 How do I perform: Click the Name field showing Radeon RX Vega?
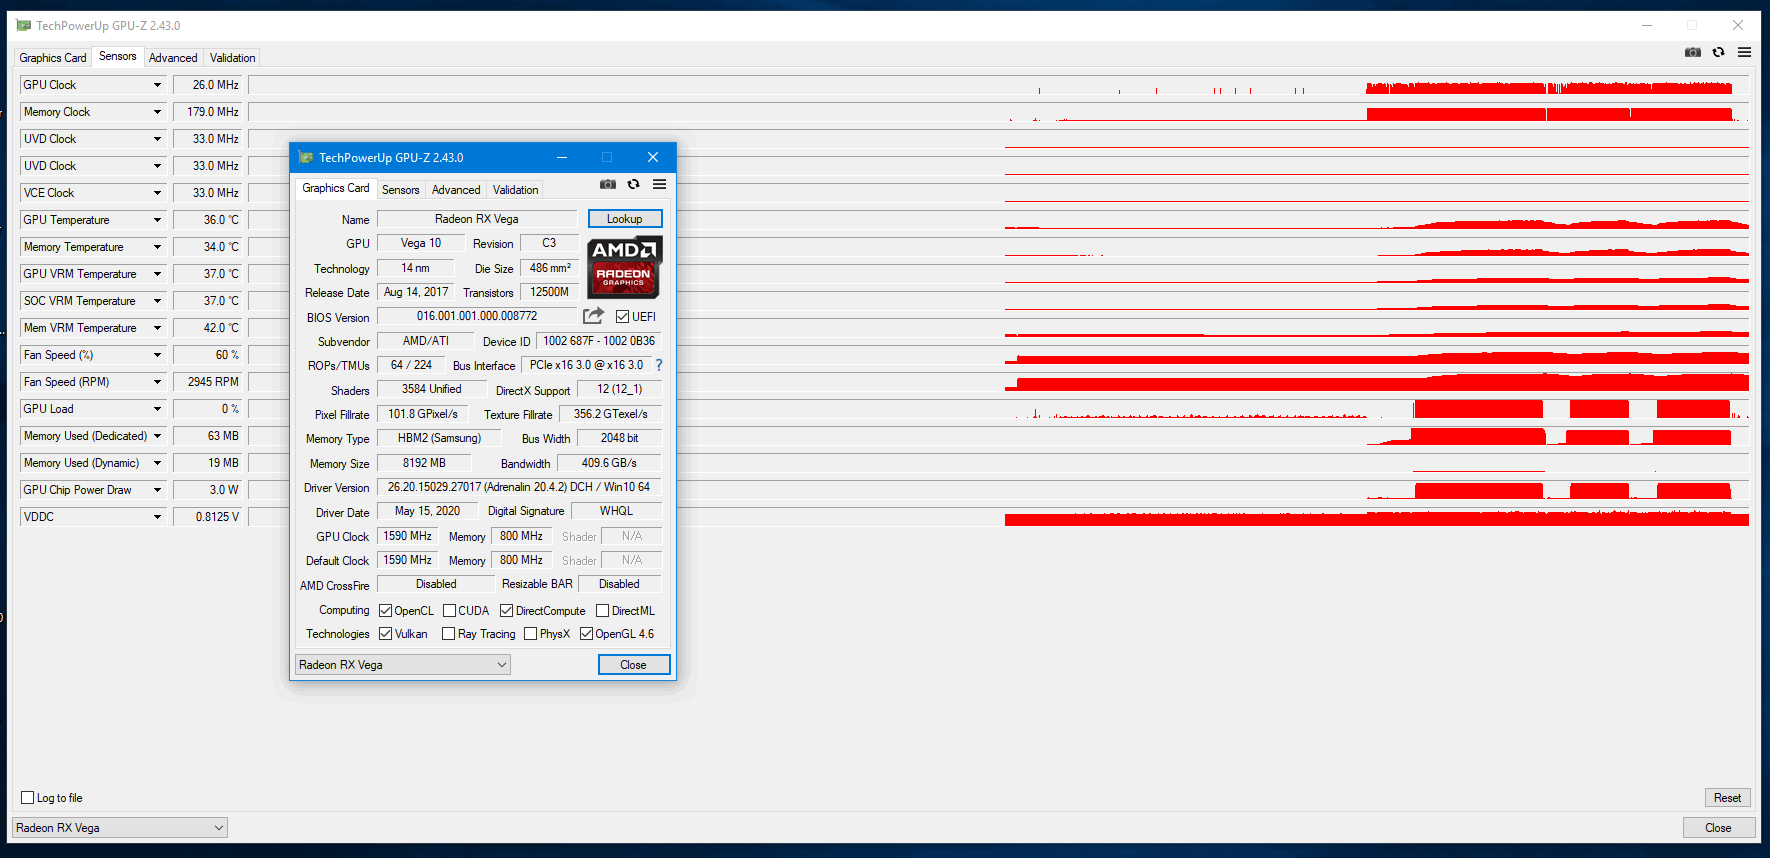[477, 218]
